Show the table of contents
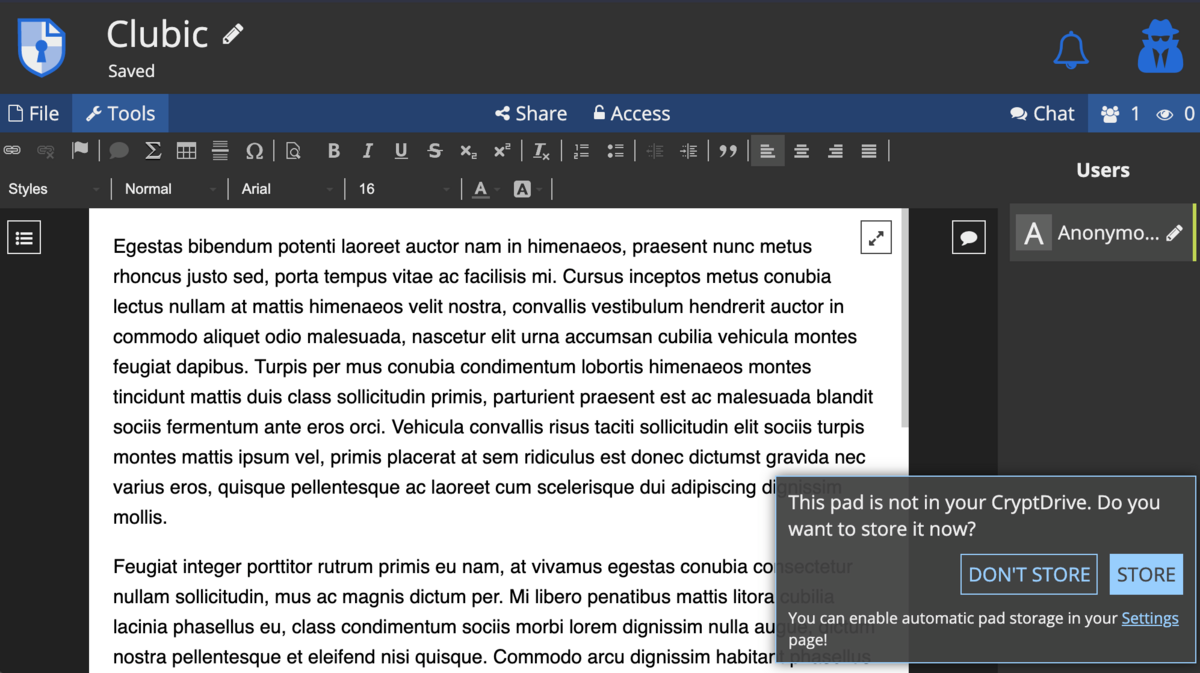This screenshot has height=673, width=1200. coord(24,237)
